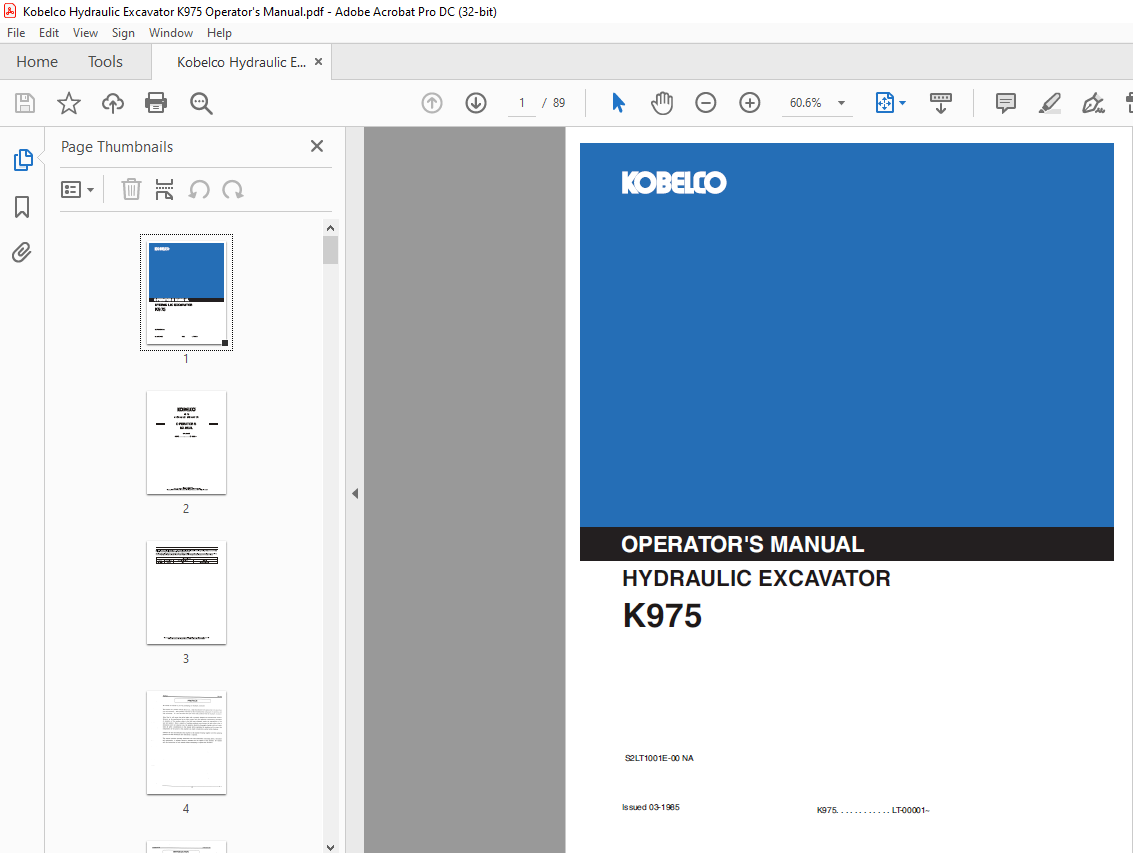This screenshot has height=853, width=1133.
Task: Open the Find text search icon
Action: pyautogui.click(x=201, y=103)
